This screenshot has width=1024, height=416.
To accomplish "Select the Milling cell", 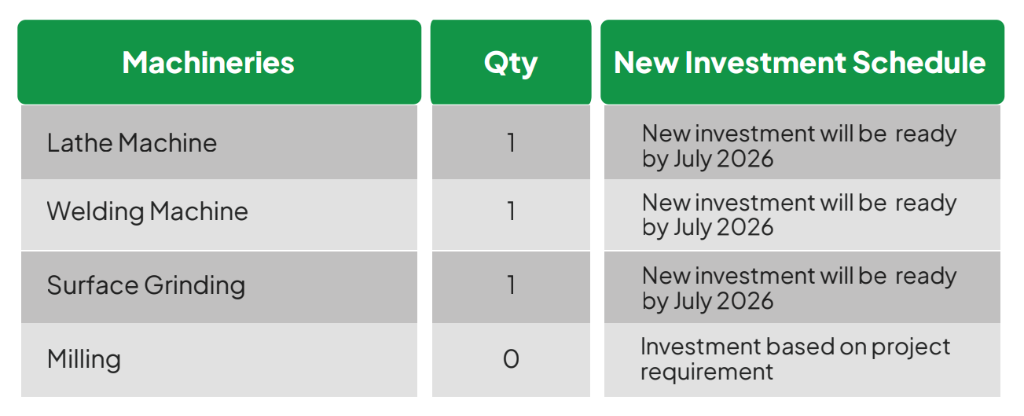I will (219, 360).
